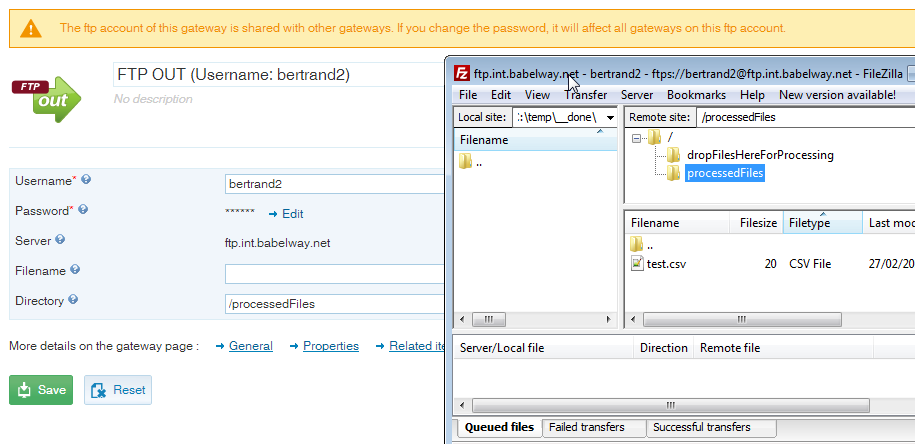Open the Transfer menu in FileZilla
915x444 pixels.
tap(585, 95)
